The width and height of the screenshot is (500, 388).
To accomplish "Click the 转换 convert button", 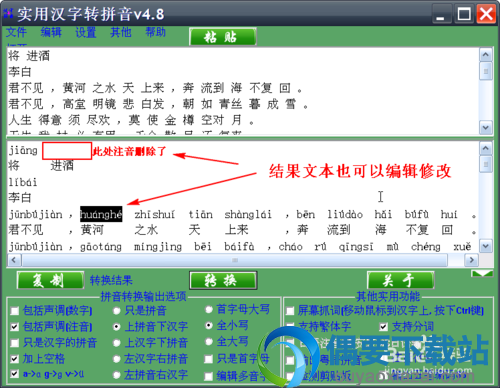I will click(x=223, y=280).
